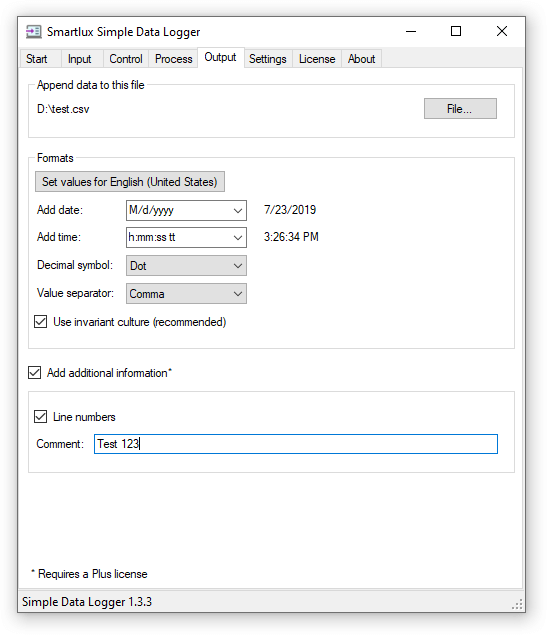Image resolution: width=547 pixels, height=635 pixels.
Task: Click the Output tab
Action: 220,57
